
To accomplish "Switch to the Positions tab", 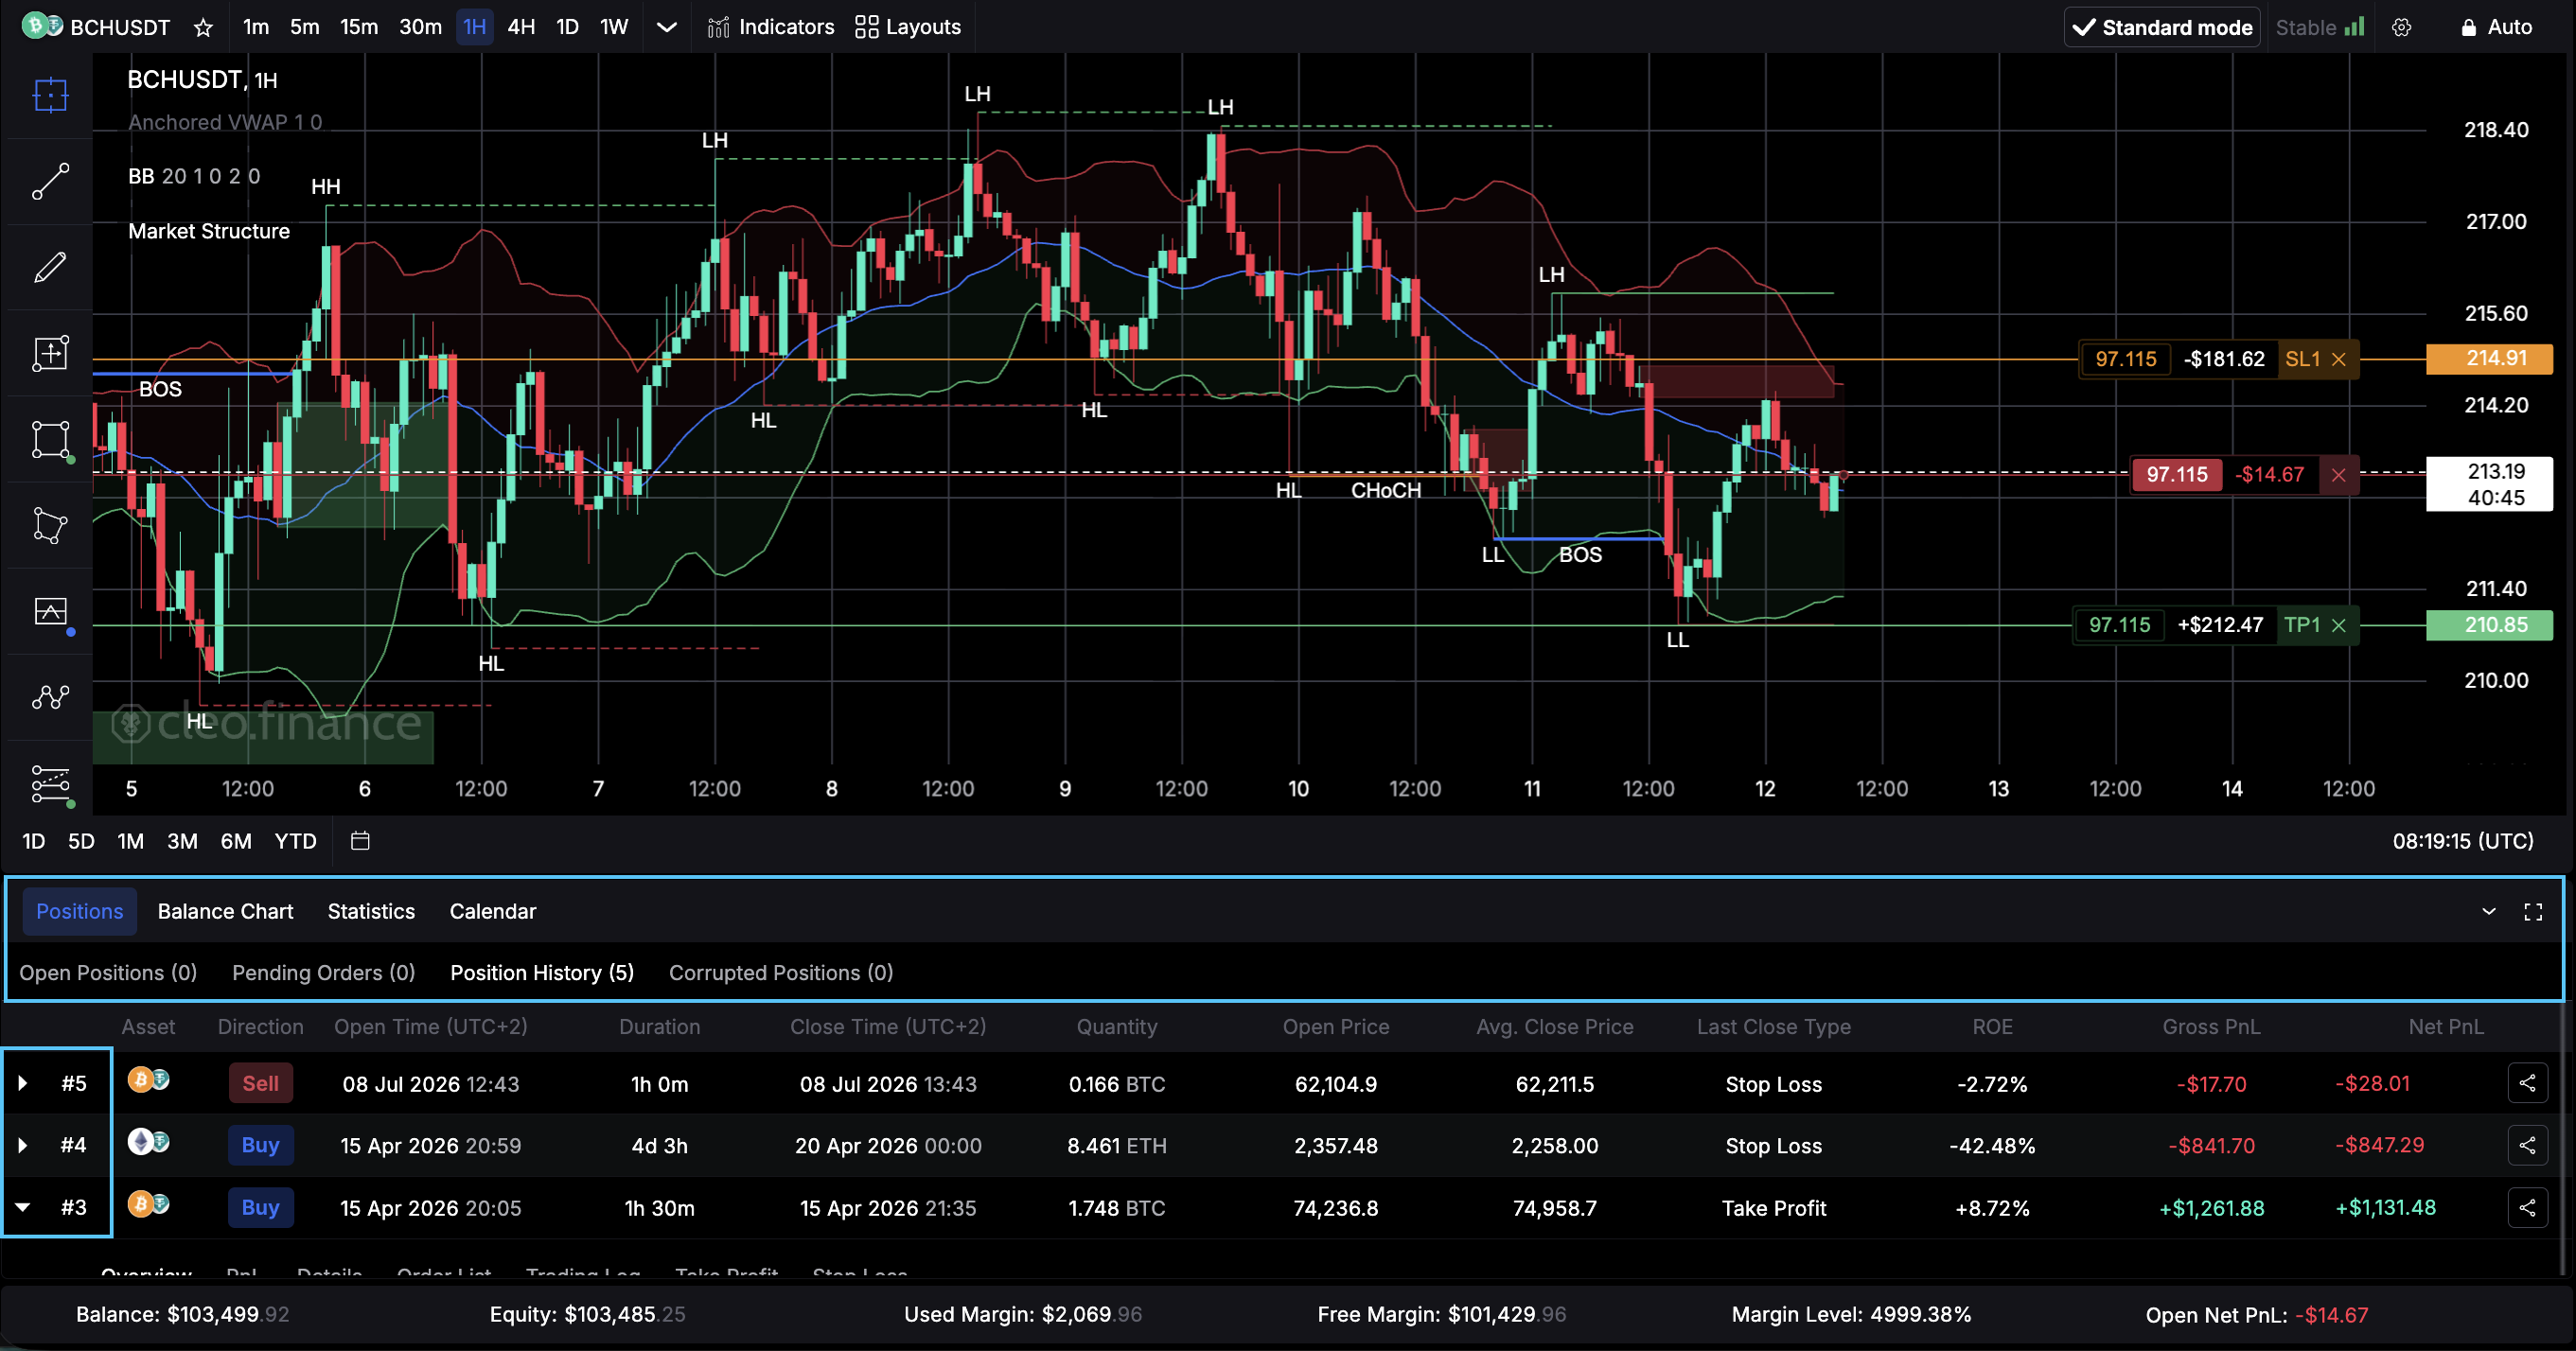I will [80, 911].
